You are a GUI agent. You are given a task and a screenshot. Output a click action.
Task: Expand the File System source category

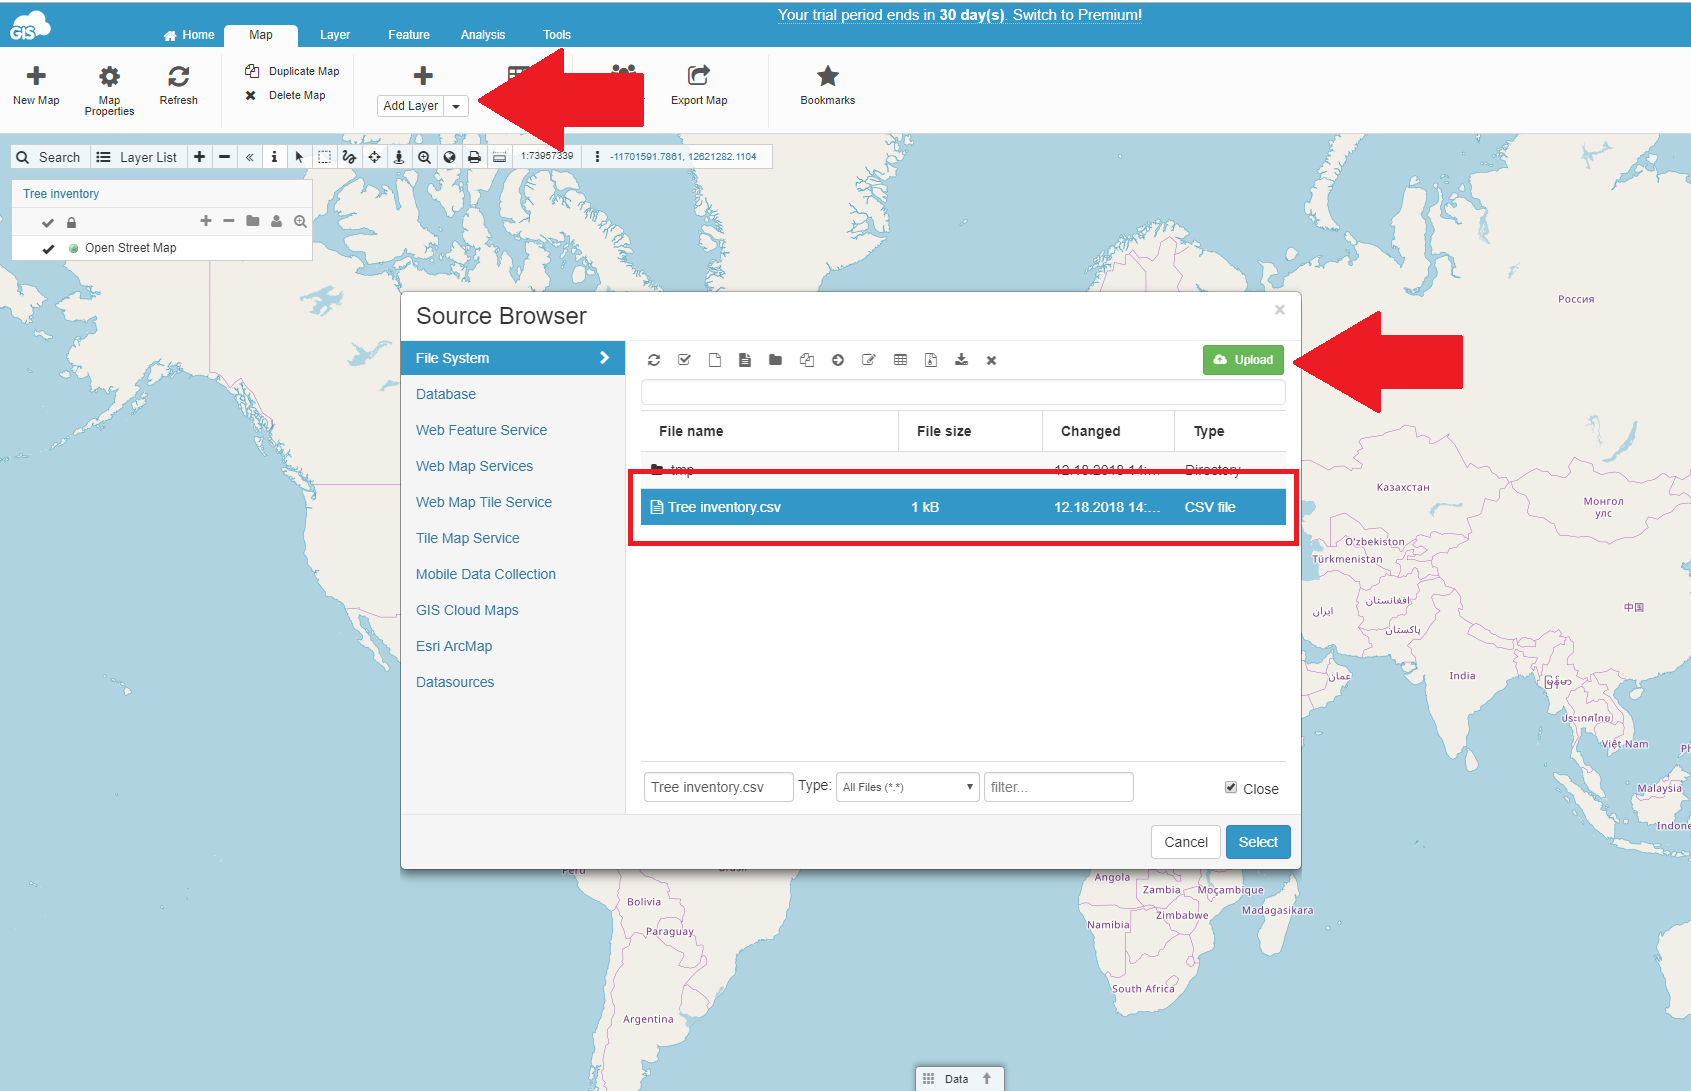[x=513, y=358]
